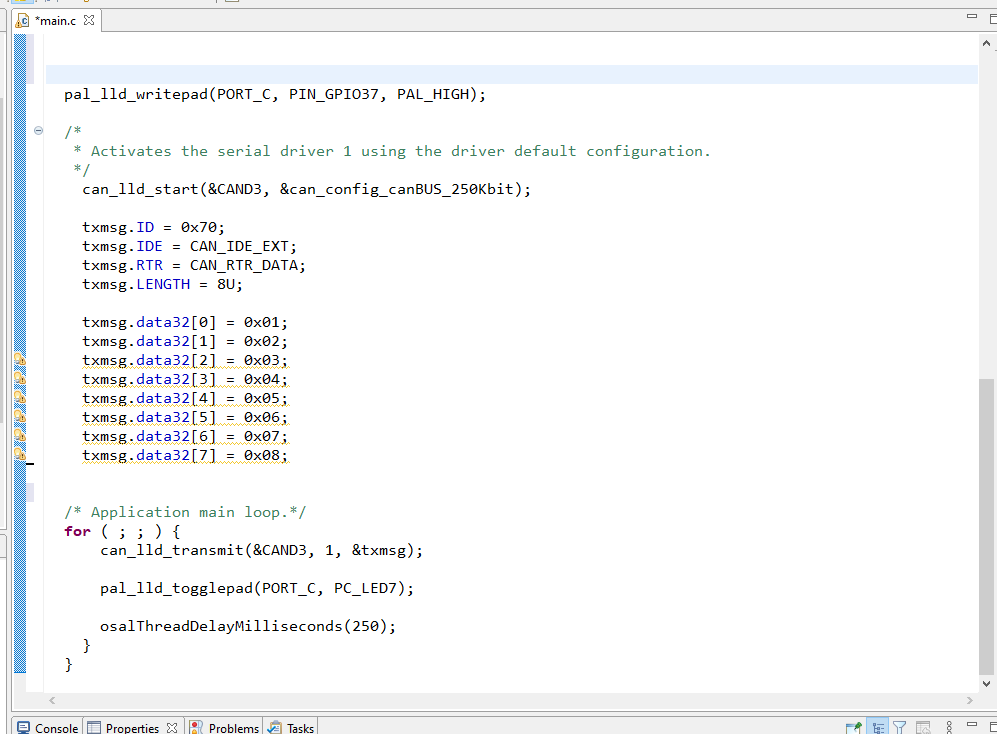Toggle Show Categories in Properties view
997x734 pixels.
point(878,727)
